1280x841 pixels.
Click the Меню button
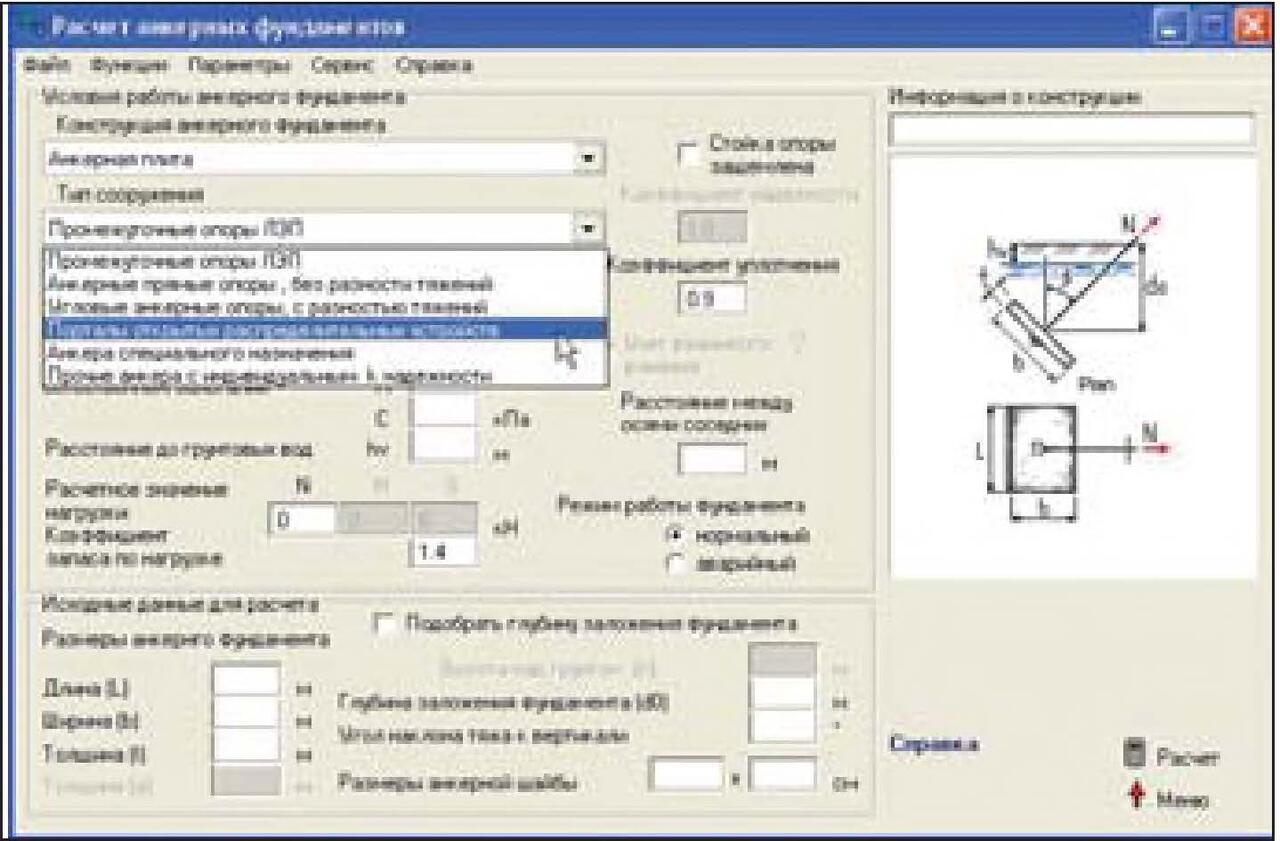(1168, 799)
